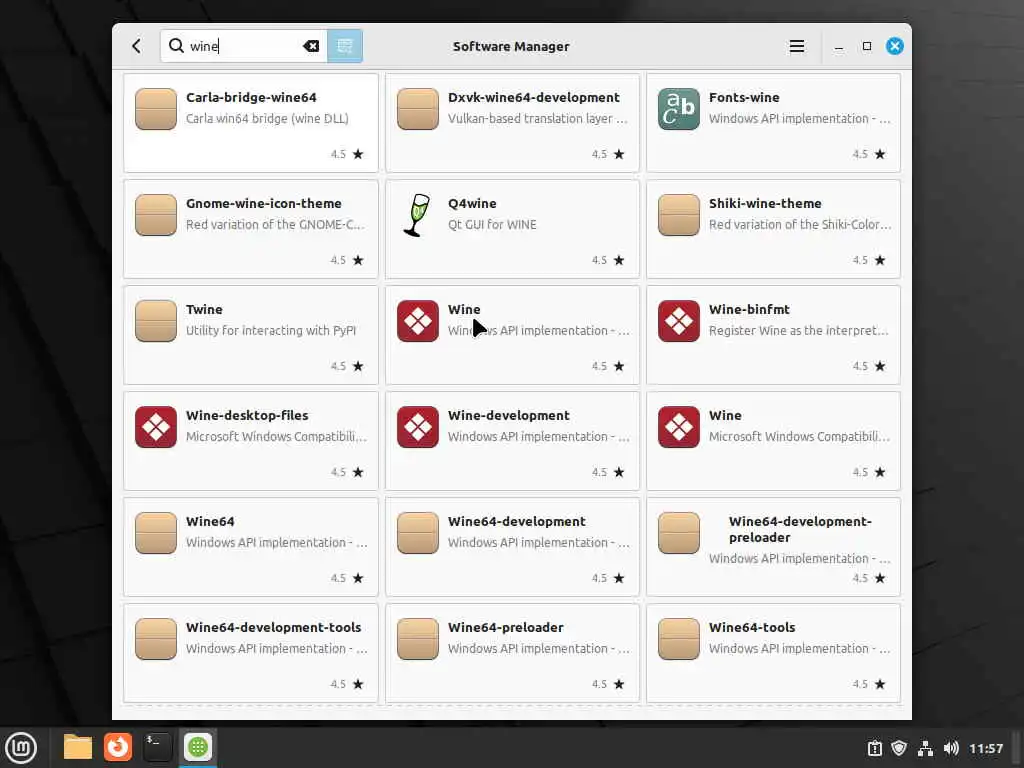Viewport: 1024px width, 768px height.
Task: Open the Wine64-preloader package icon
Action: click(418, 639)
